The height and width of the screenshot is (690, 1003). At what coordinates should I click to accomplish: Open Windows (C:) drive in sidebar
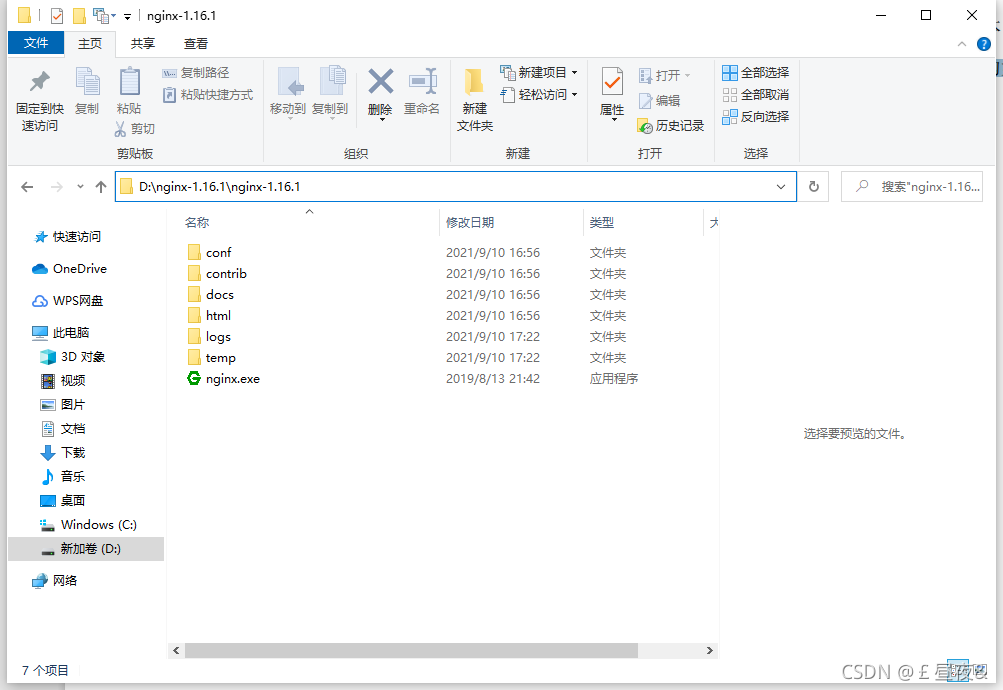88,524
